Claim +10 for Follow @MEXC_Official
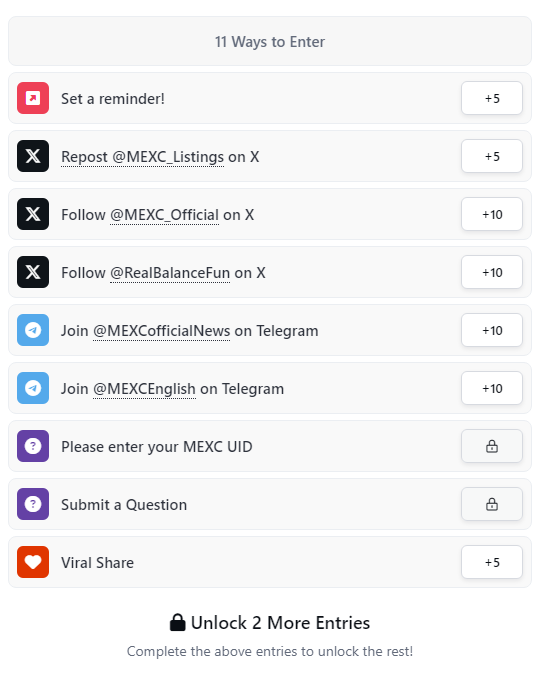540x683 pixels. click(x=492, y=214)
